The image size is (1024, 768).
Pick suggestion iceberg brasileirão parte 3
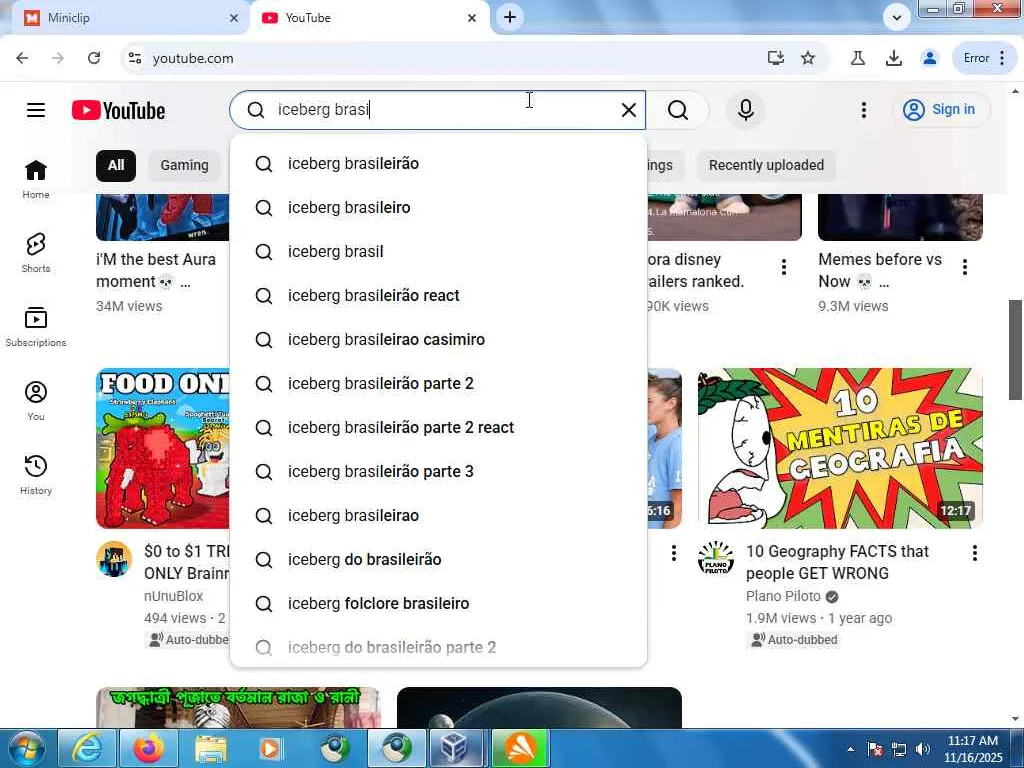[438, 472]
